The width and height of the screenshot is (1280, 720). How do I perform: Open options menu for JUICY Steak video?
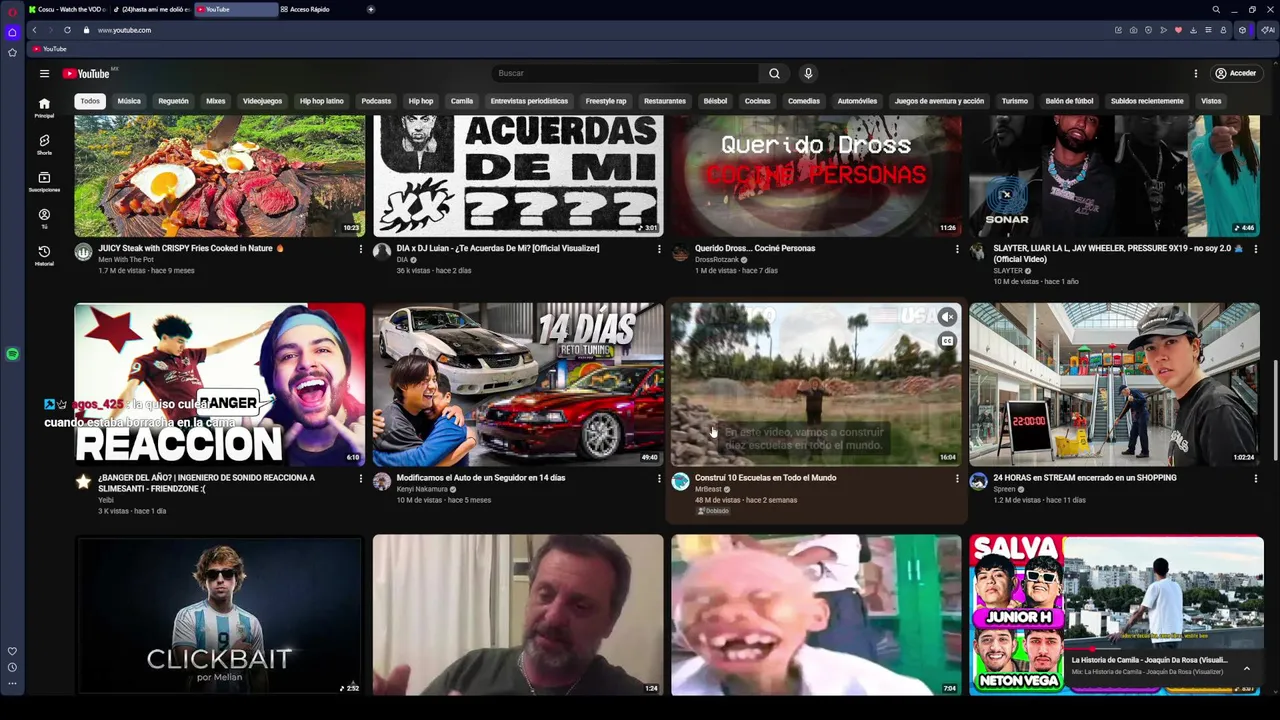click(361, 249)
